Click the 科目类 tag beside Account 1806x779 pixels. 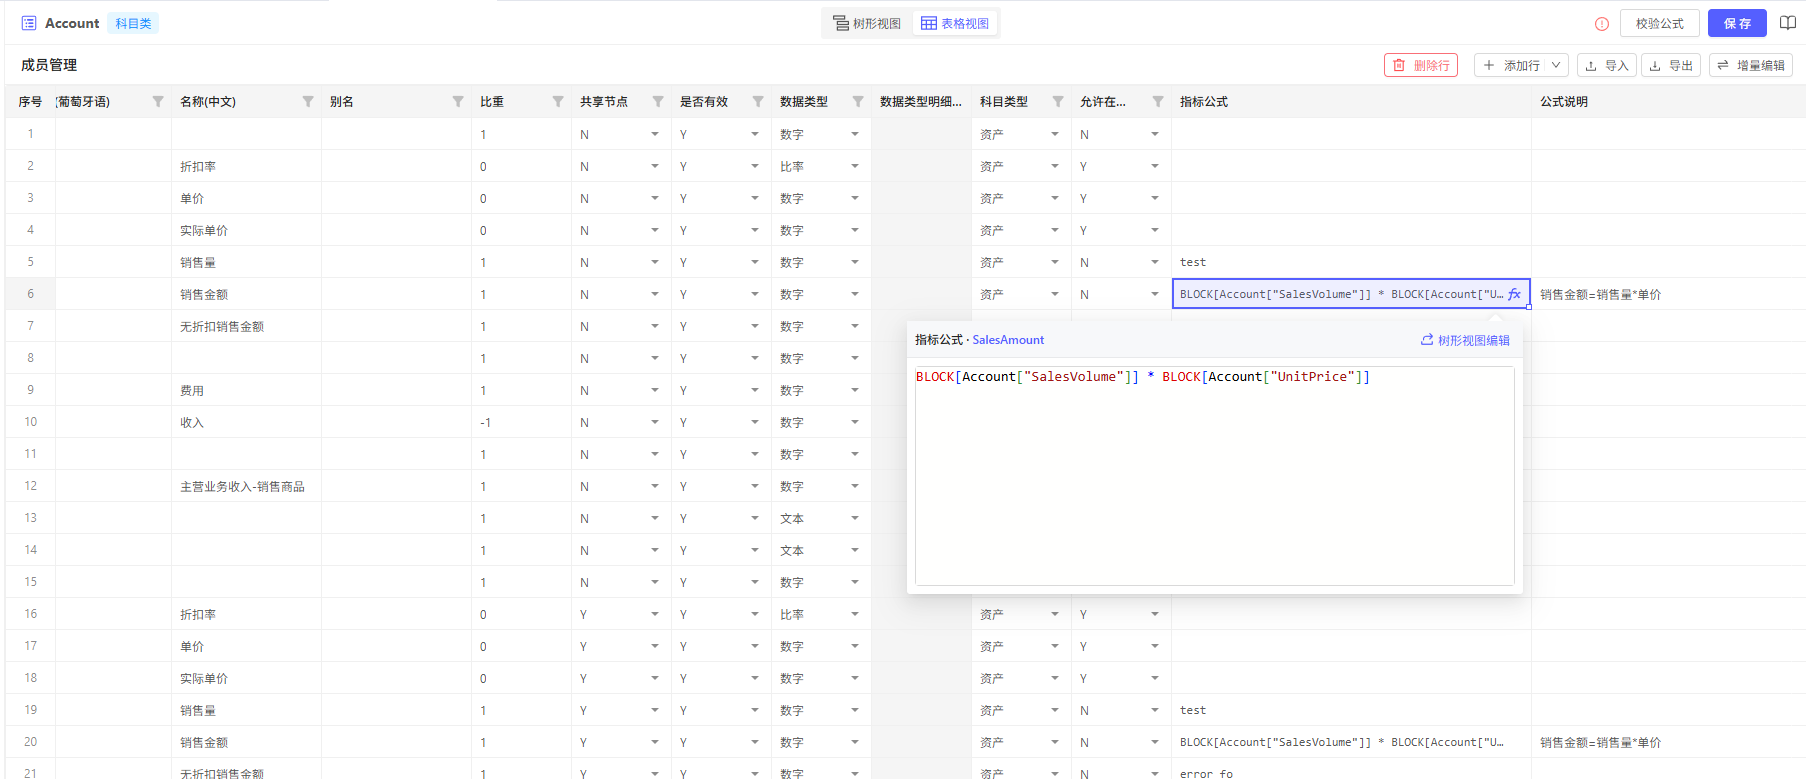[x=133, y=23]
